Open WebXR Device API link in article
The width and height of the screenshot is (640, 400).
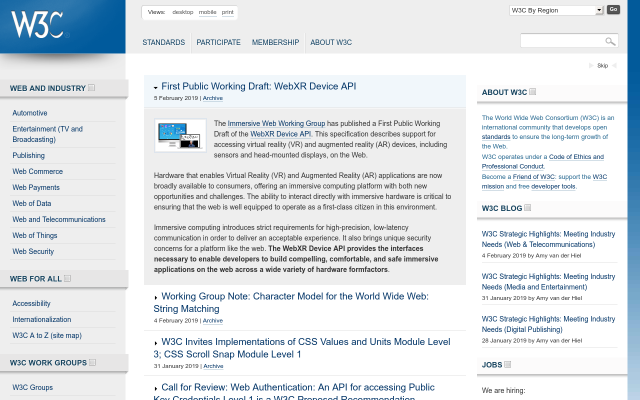[x=280, y=134]
